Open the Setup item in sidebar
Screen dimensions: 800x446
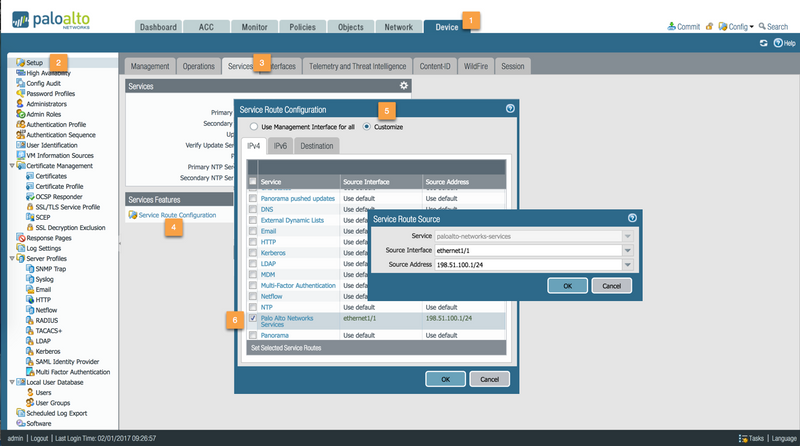point(34,63)
